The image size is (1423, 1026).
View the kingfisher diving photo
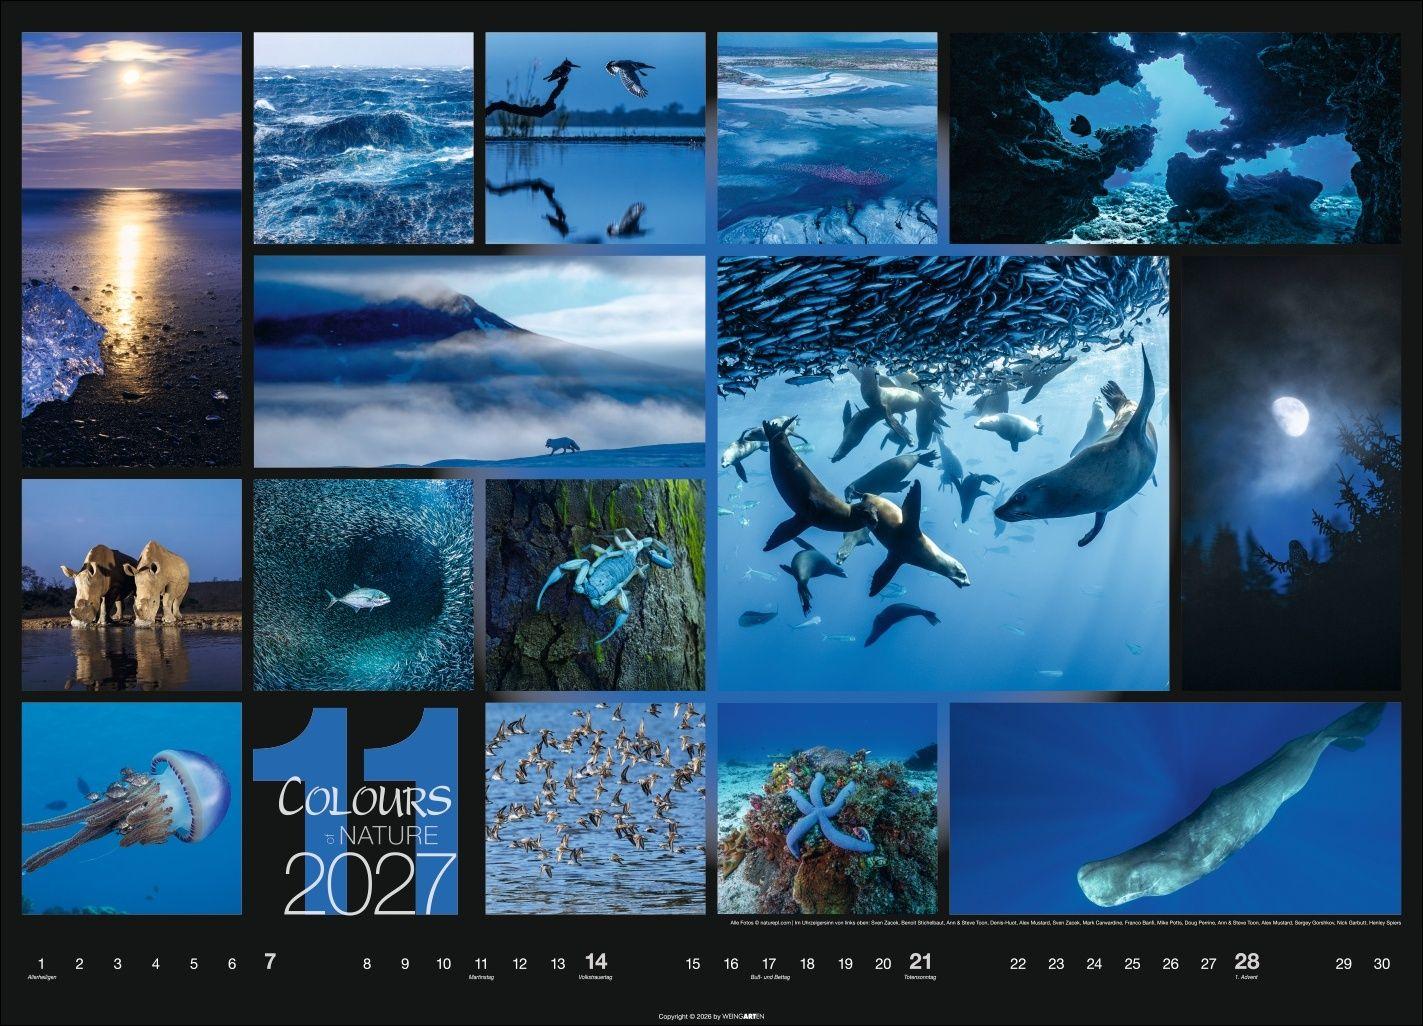point(595,136)
